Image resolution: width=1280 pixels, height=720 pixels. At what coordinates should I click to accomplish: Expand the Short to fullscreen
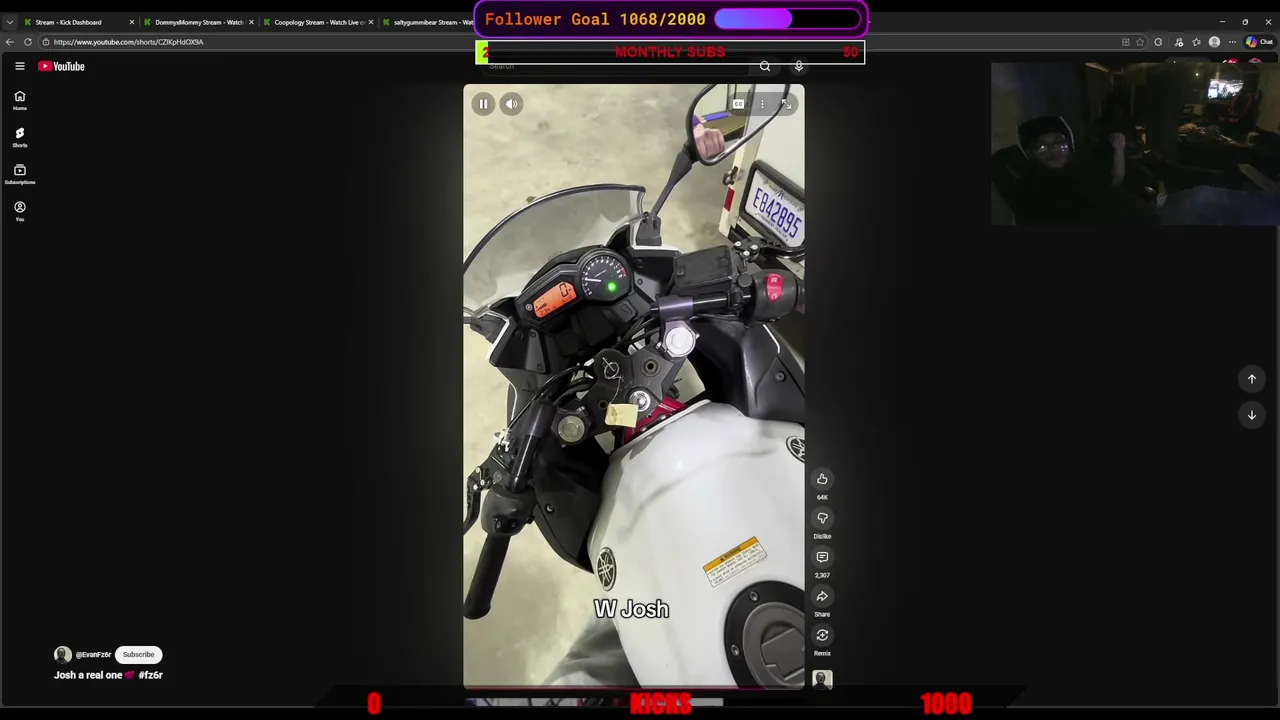point(786,104)
